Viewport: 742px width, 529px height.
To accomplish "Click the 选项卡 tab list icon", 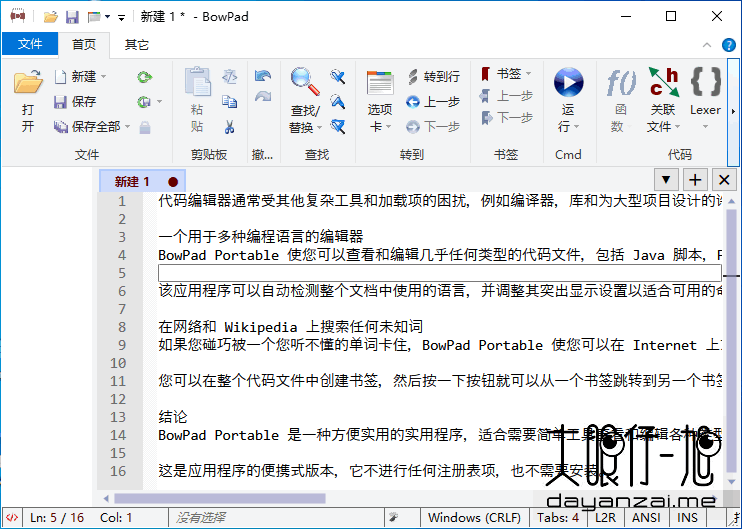I will [x=380, y=83].
